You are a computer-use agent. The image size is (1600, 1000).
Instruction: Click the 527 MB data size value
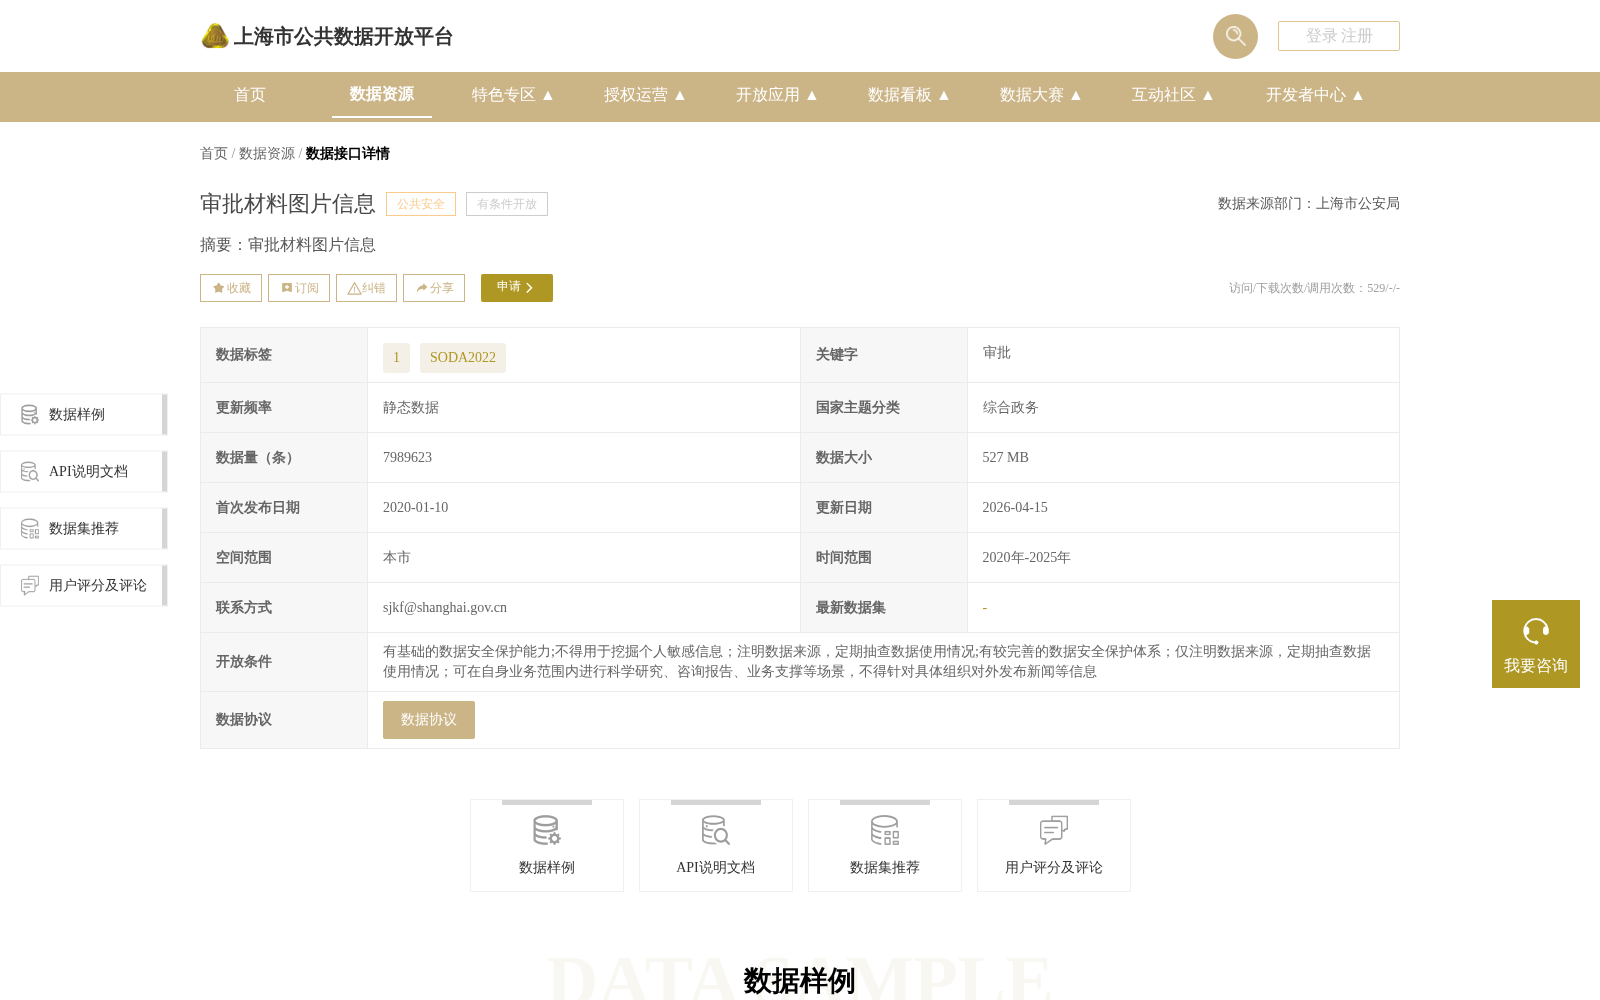click(1005, 458)
